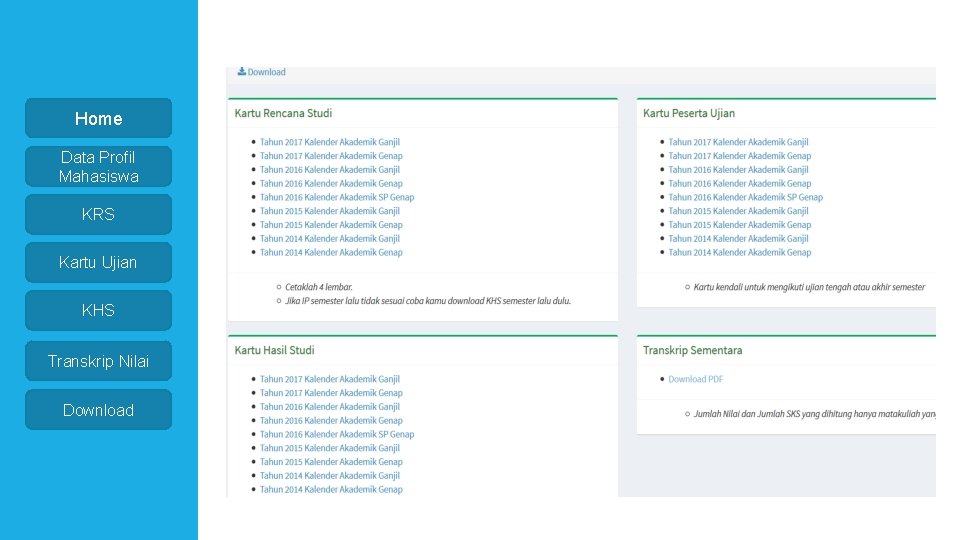The image size is (960, 540).
Task: Click Download PDF under Transkrip Sementara
Action: click(x=696, y=379)
